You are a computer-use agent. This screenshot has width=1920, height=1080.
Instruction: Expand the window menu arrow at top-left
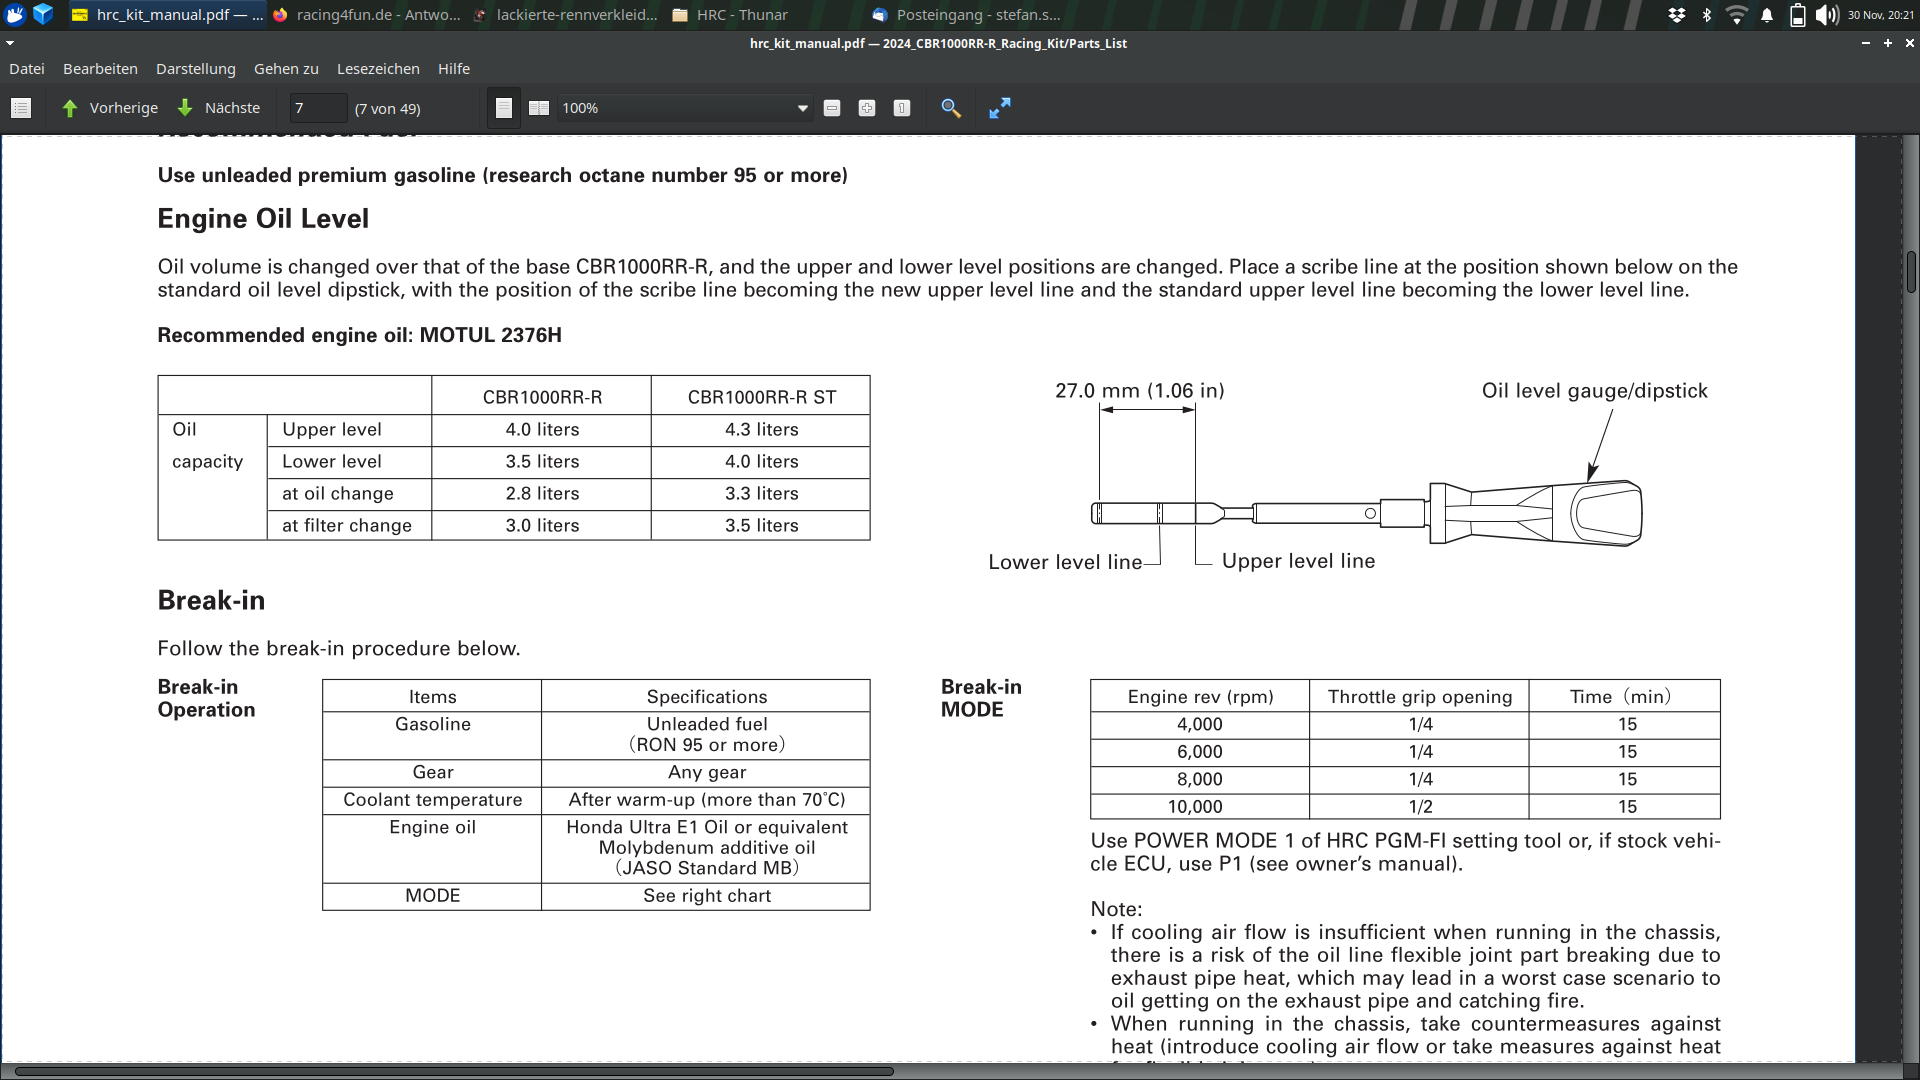pyautogui.click(x=10, y=43)
